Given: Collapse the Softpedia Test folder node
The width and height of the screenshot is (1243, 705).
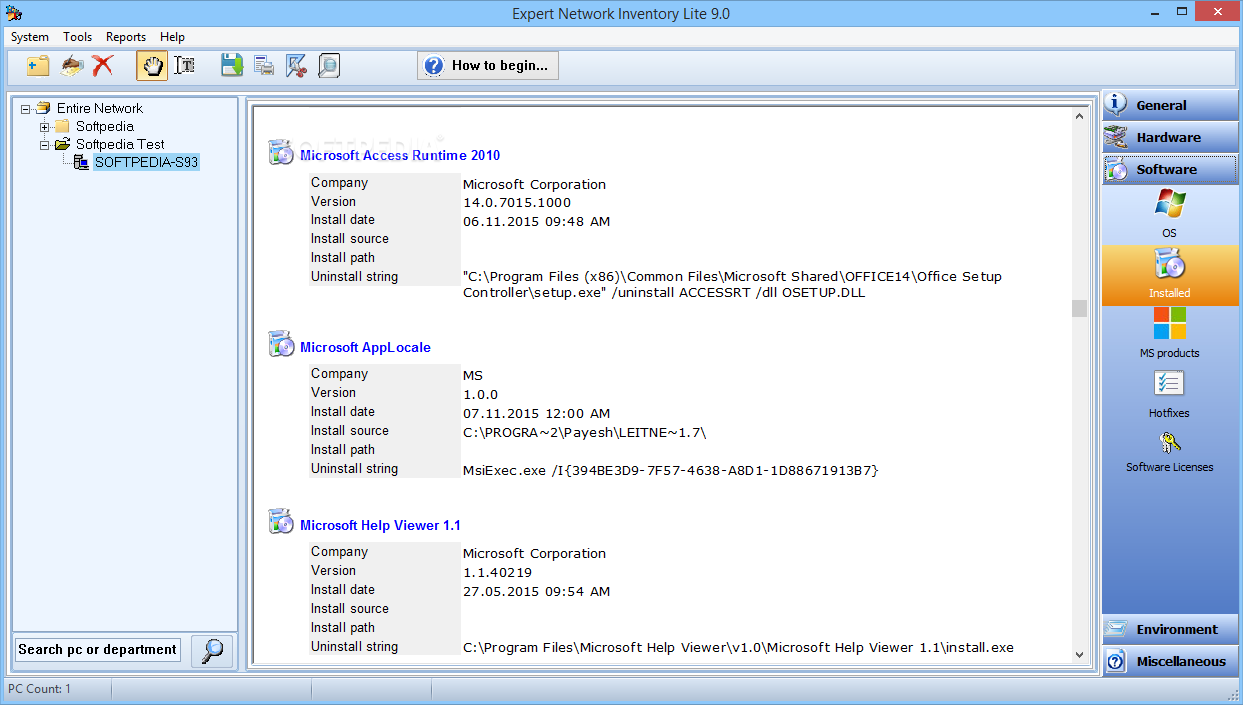Looking at the screenshot, I should click(x=45, y=145).
